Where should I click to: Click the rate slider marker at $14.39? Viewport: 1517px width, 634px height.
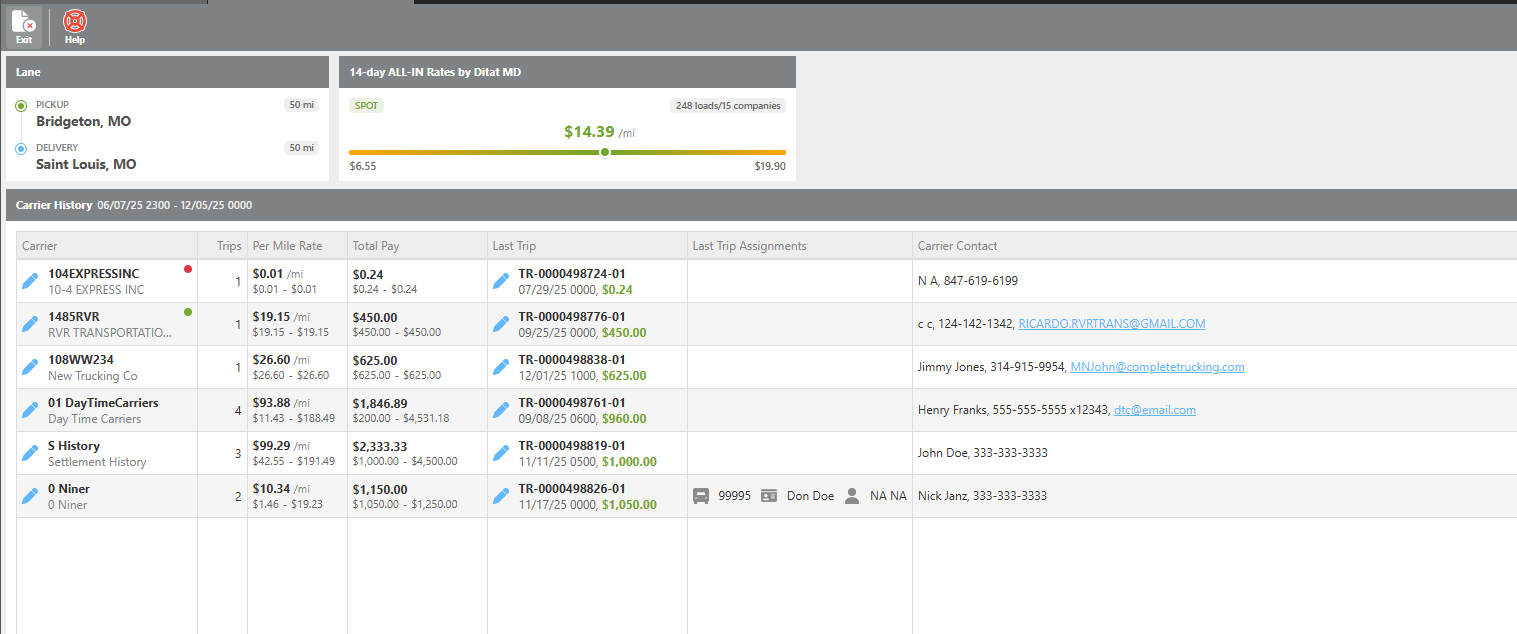[x=605, y=152]
